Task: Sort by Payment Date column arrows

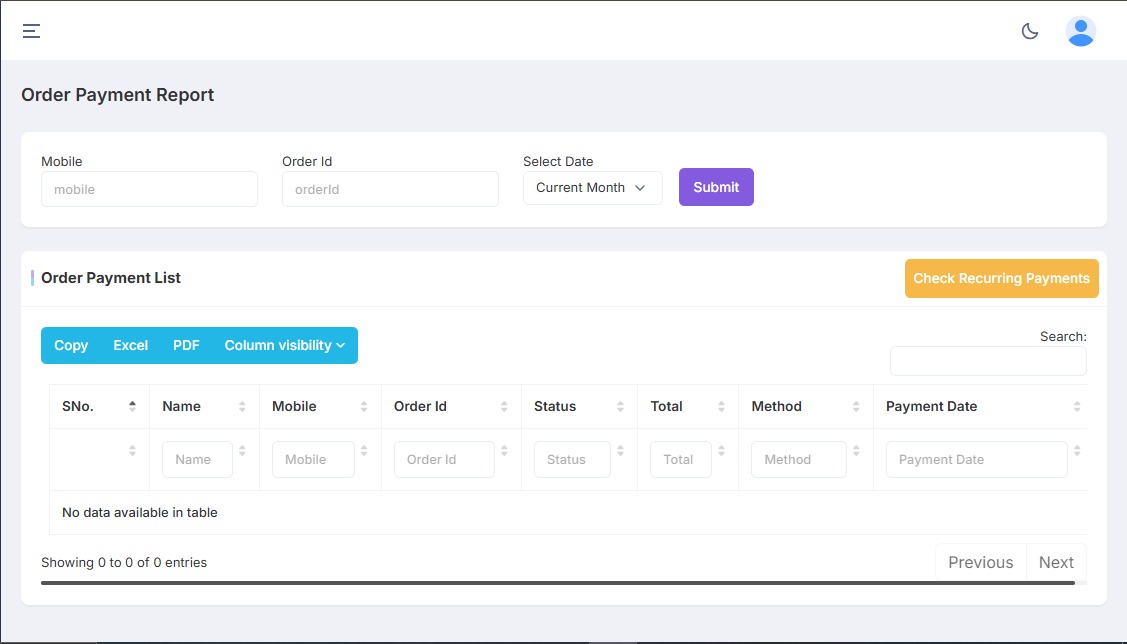Action: point(1076,406)
